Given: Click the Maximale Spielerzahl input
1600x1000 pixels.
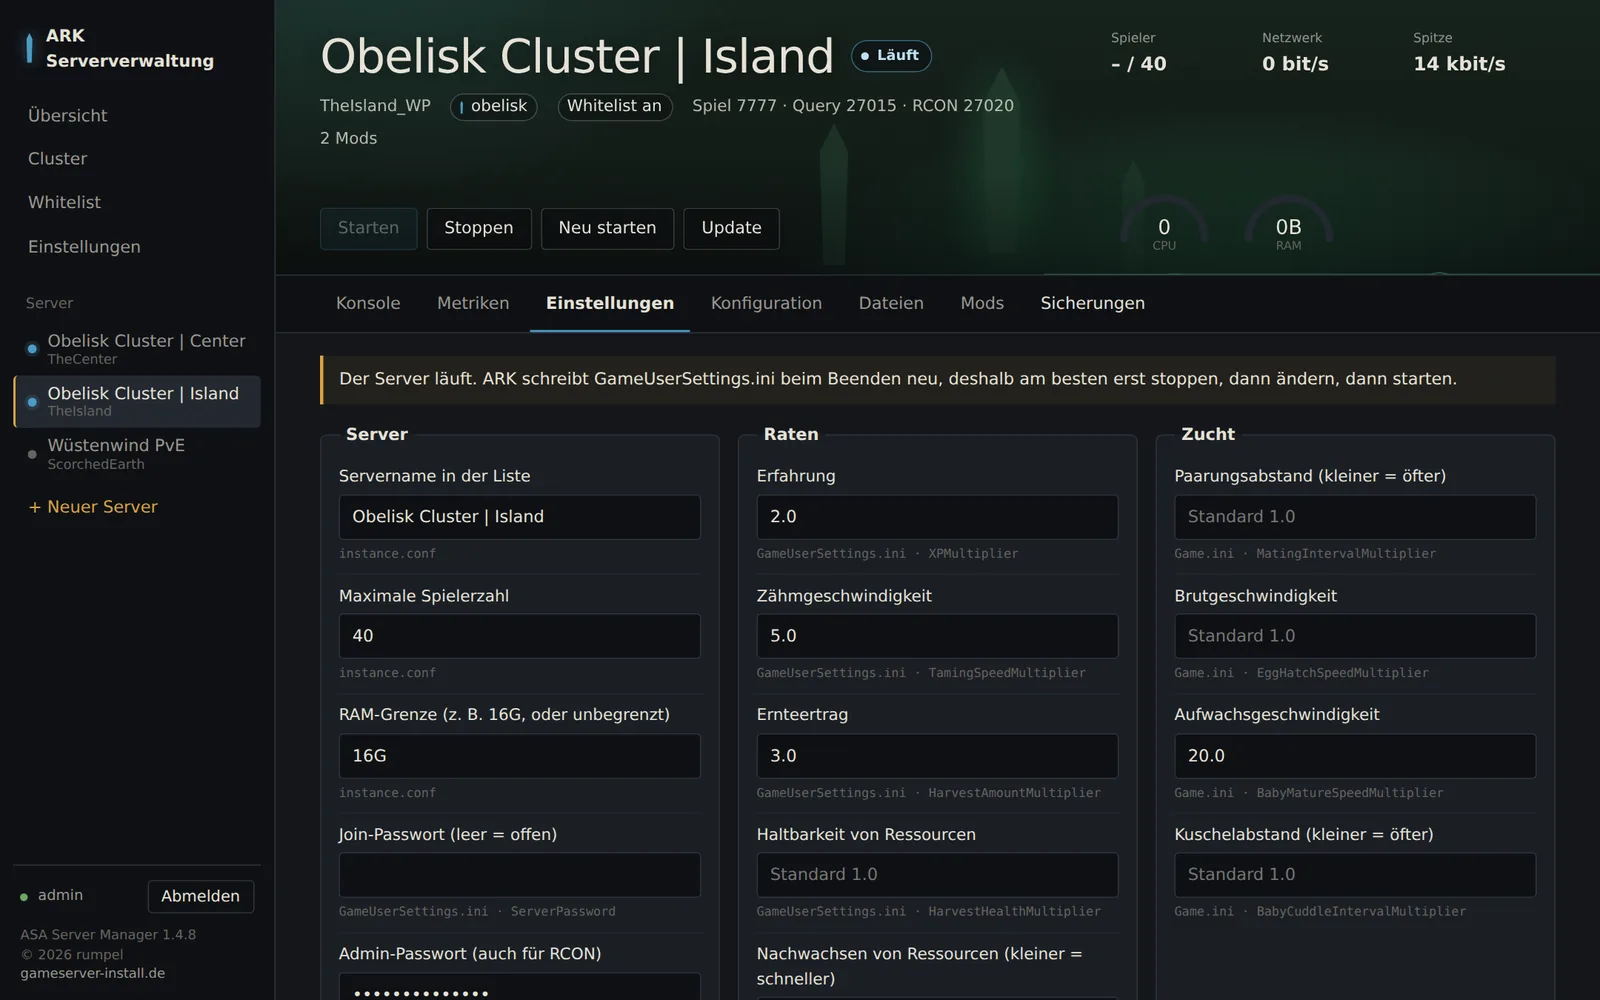Looking at the screenshot, I should 520,636.
